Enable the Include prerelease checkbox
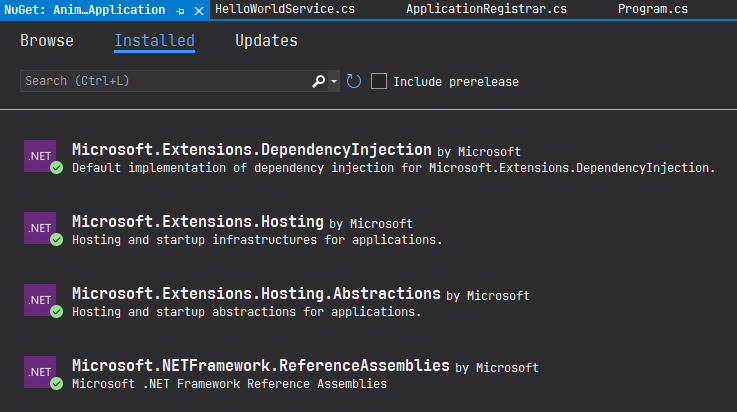The height and width of the screenshot is (412, 737). (x=379, y=81)
